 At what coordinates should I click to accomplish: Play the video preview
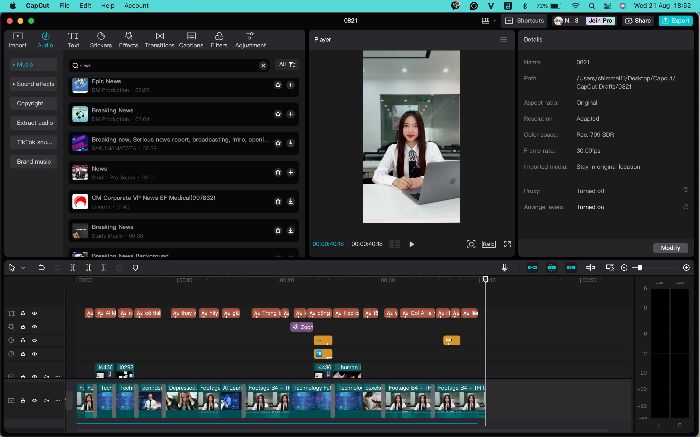[412, 244]
